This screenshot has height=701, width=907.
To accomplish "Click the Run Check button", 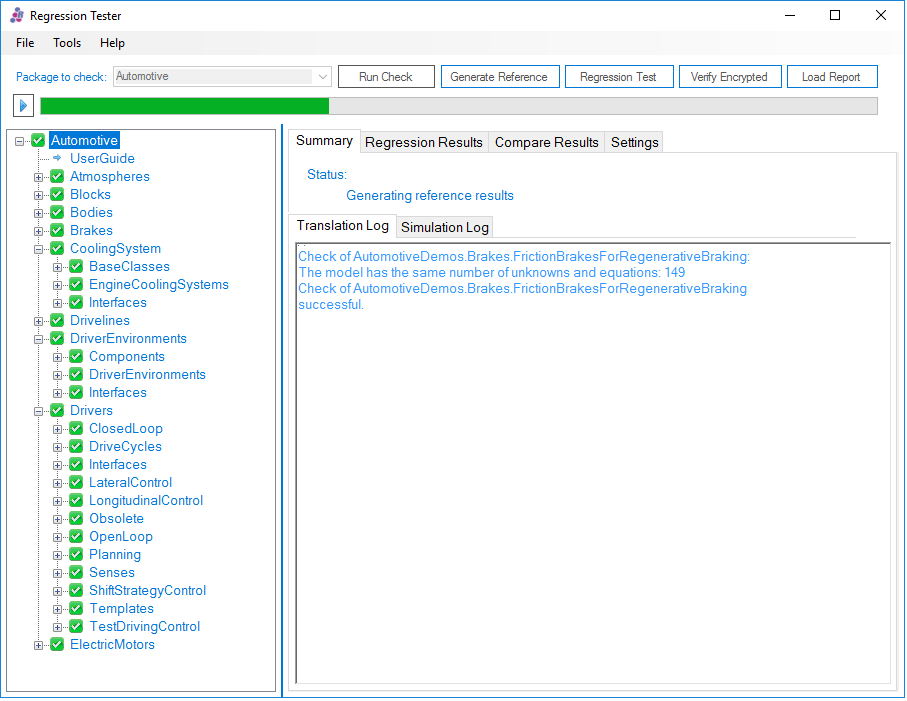I will (x=386, y=76).
